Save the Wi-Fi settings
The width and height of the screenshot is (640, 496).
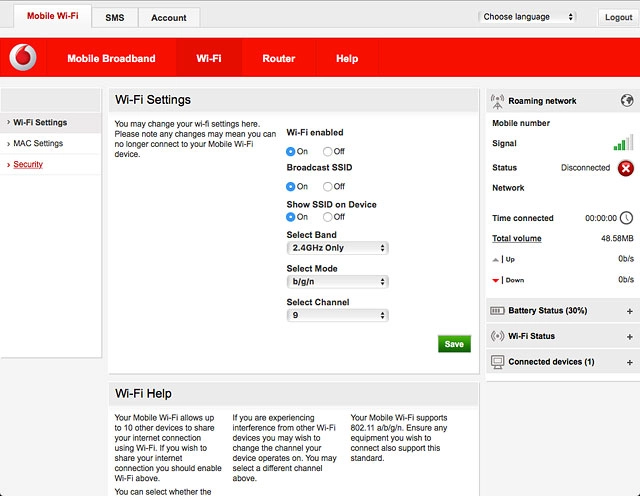tap(454, 344)
